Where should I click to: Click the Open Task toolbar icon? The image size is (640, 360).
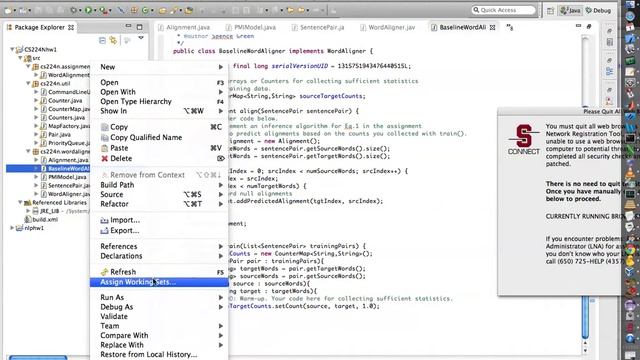[189, 10]
